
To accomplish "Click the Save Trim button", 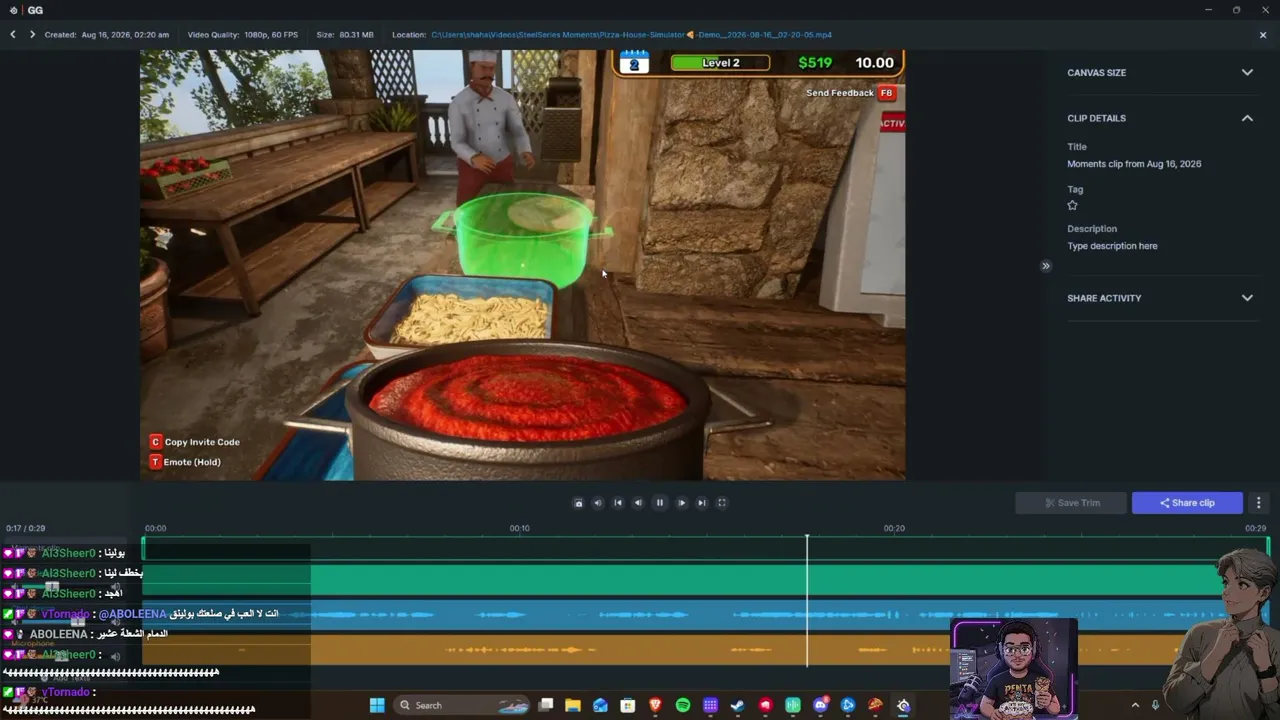I will [x=1071, y=503].
